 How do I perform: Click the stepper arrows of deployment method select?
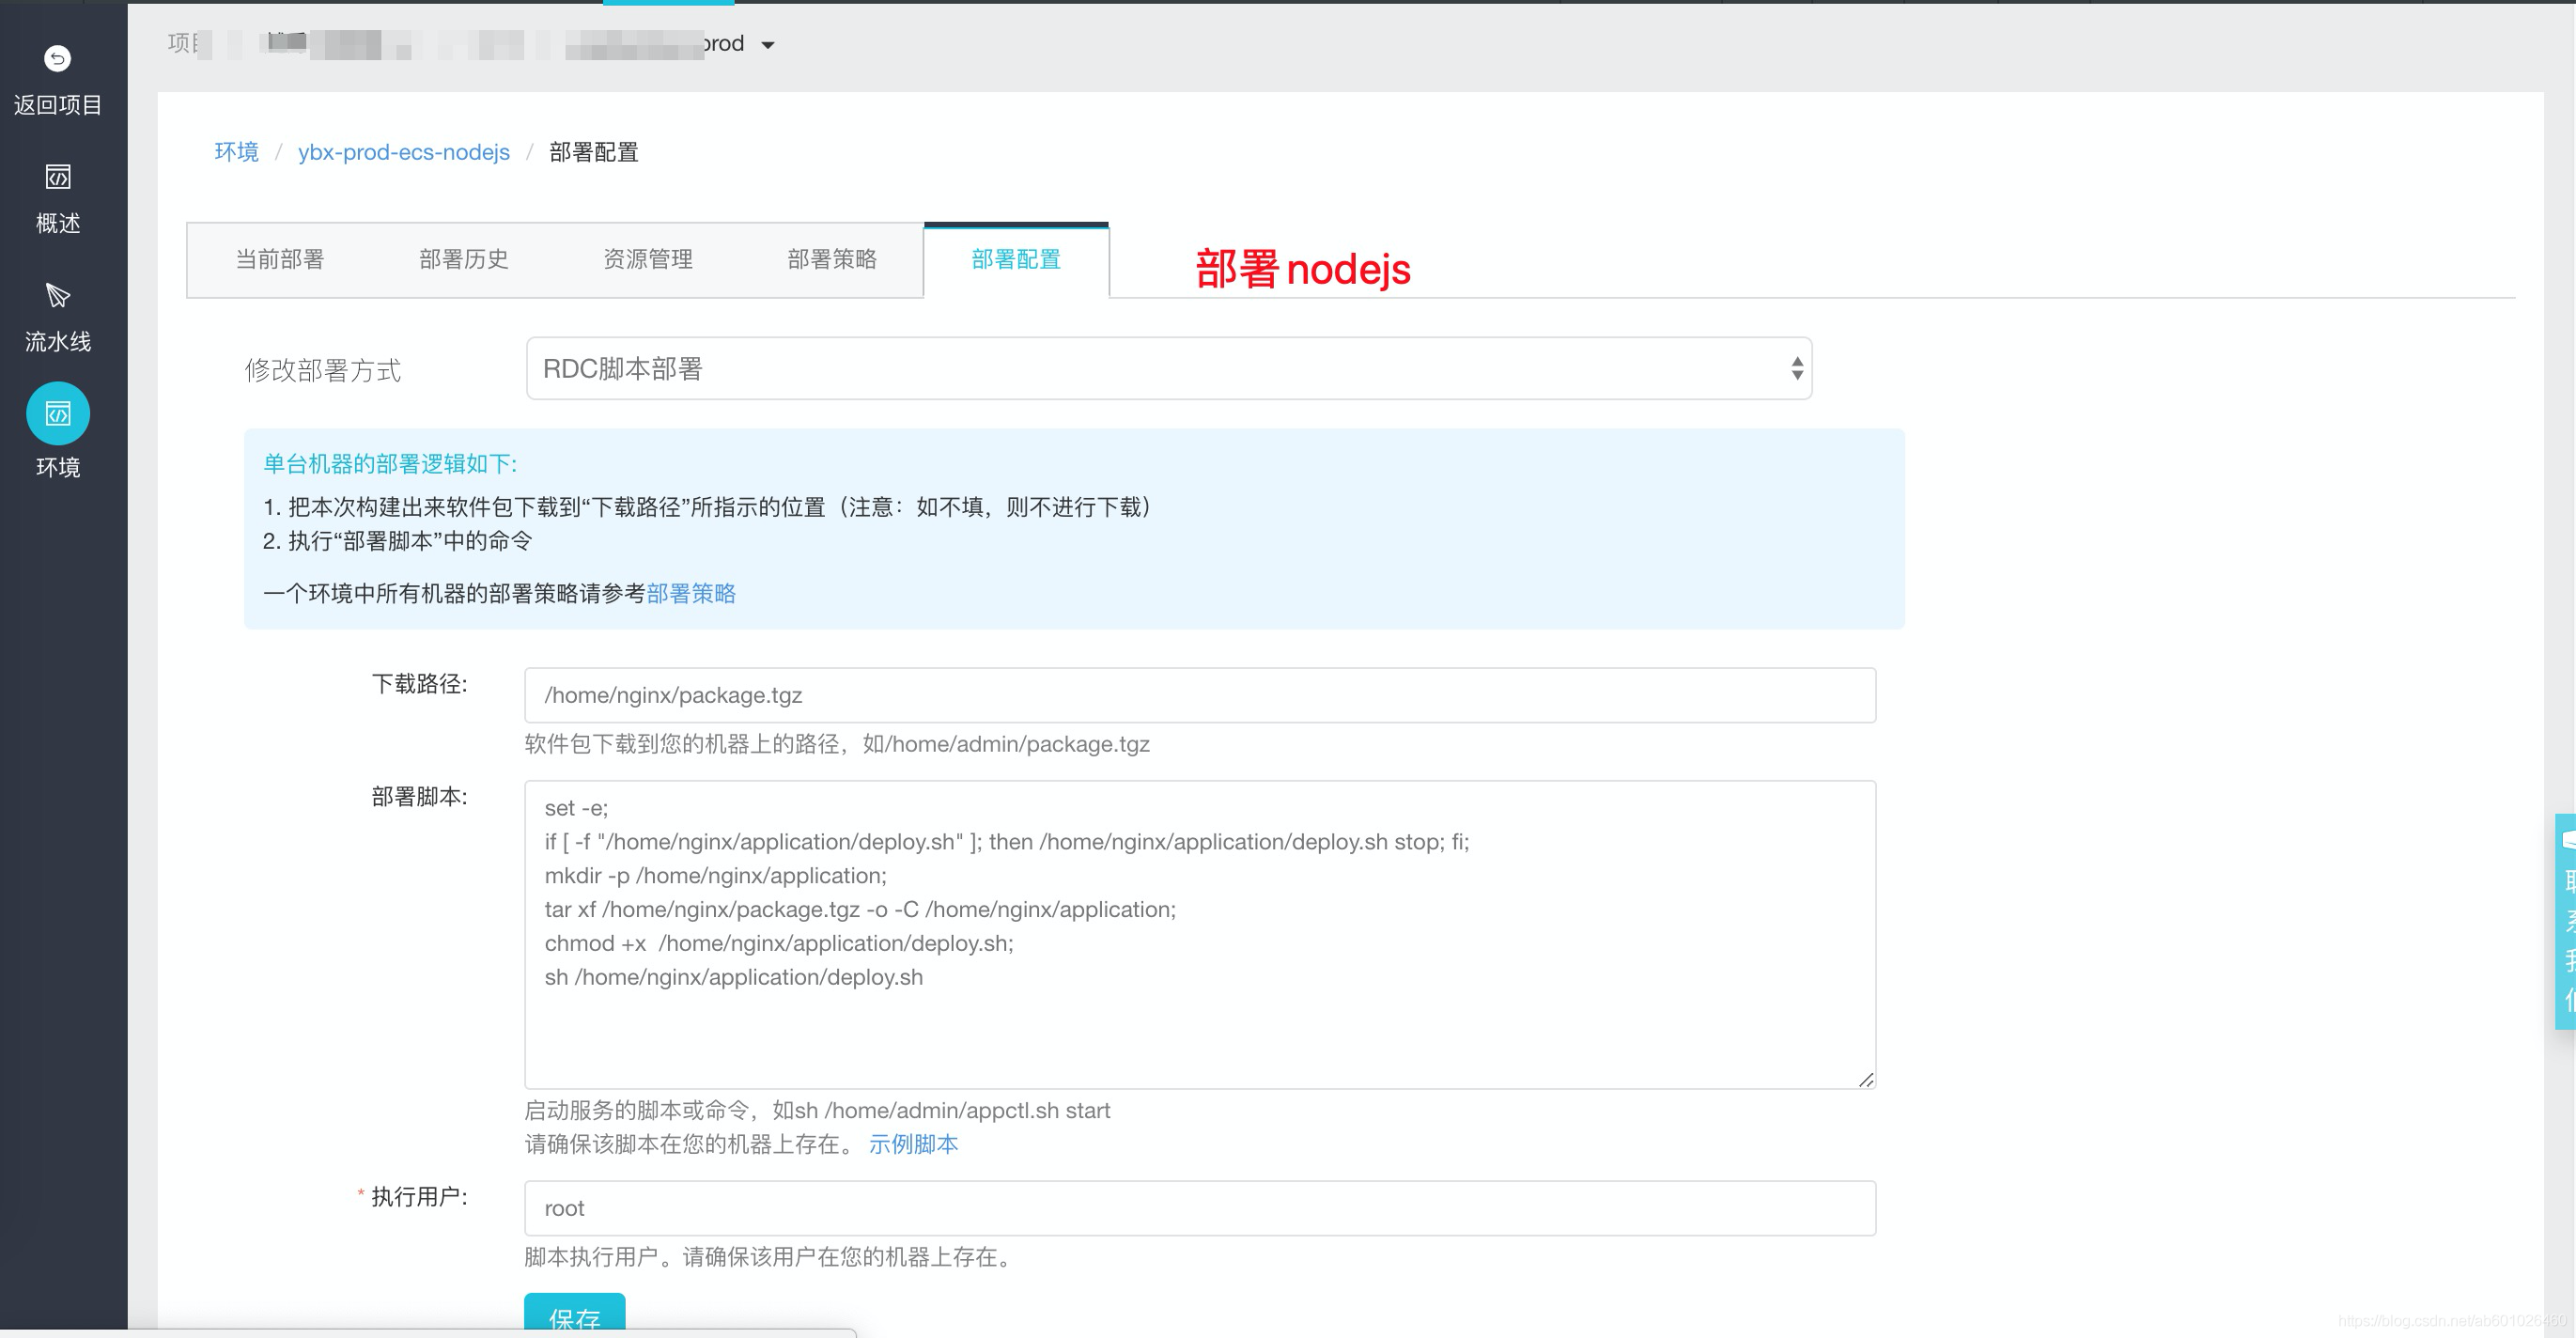(x=1796, y=369)
